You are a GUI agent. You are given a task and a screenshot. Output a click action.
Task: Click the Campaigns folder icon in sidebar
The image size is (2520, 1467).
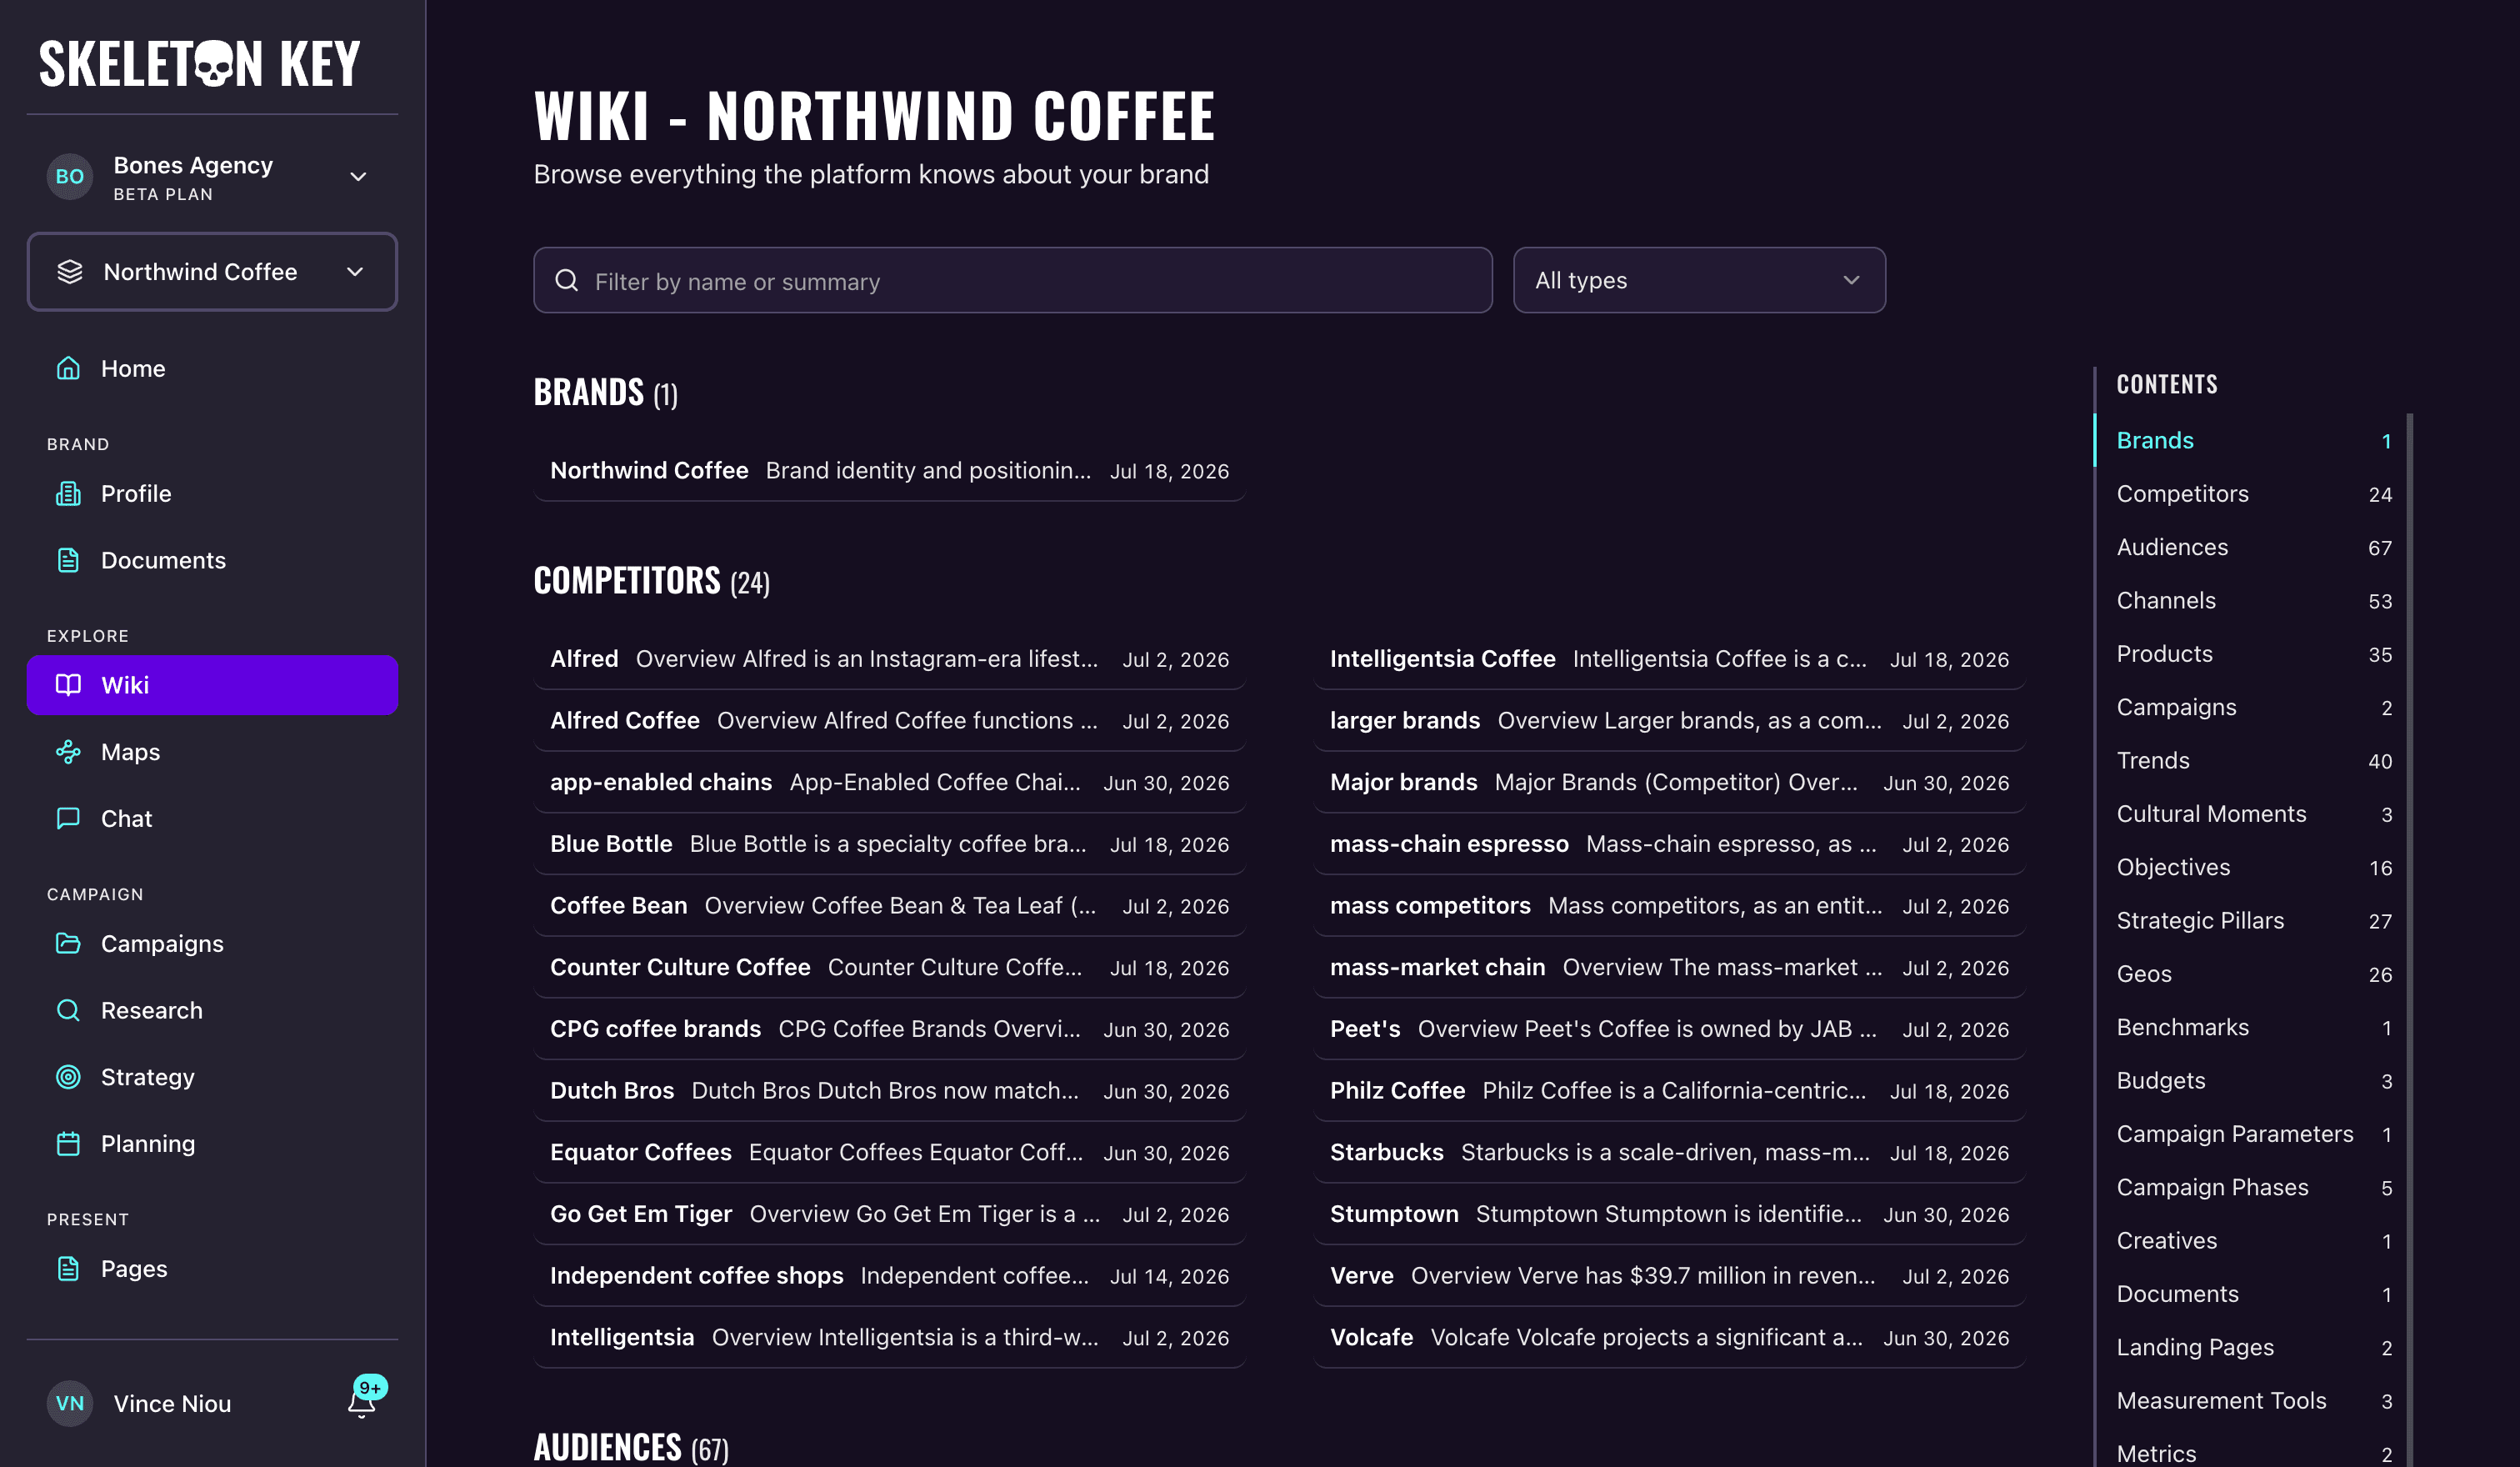(68, 943)
